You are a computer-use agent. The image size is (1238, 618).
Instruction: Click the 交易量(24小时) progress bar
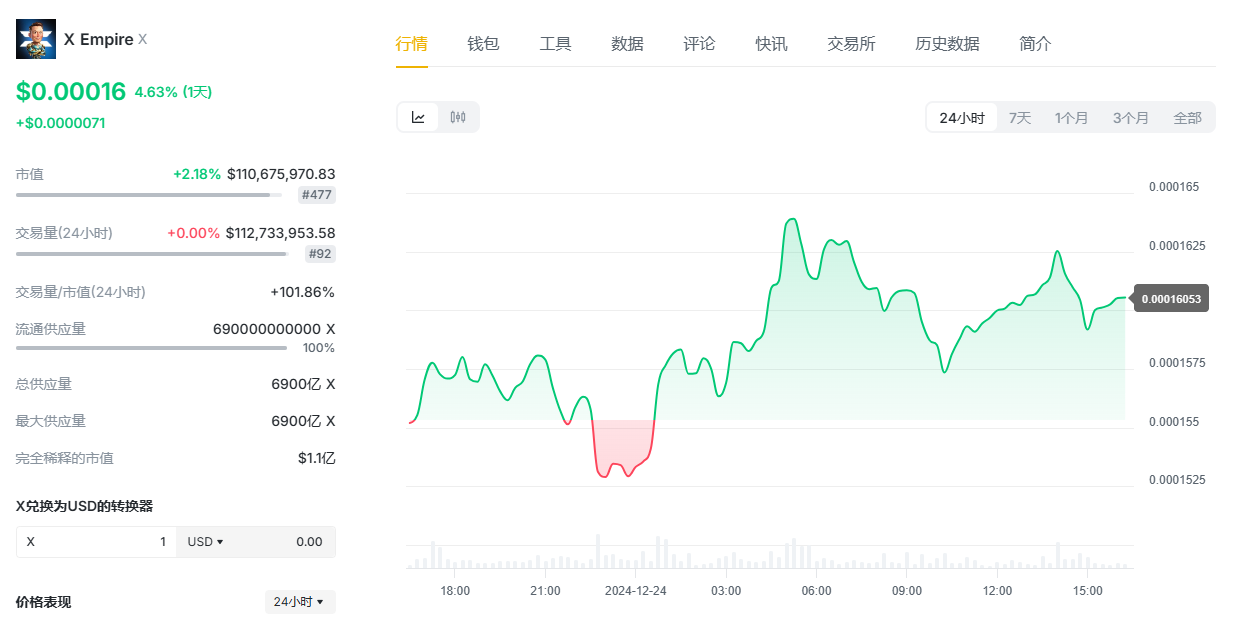[152, 254]
